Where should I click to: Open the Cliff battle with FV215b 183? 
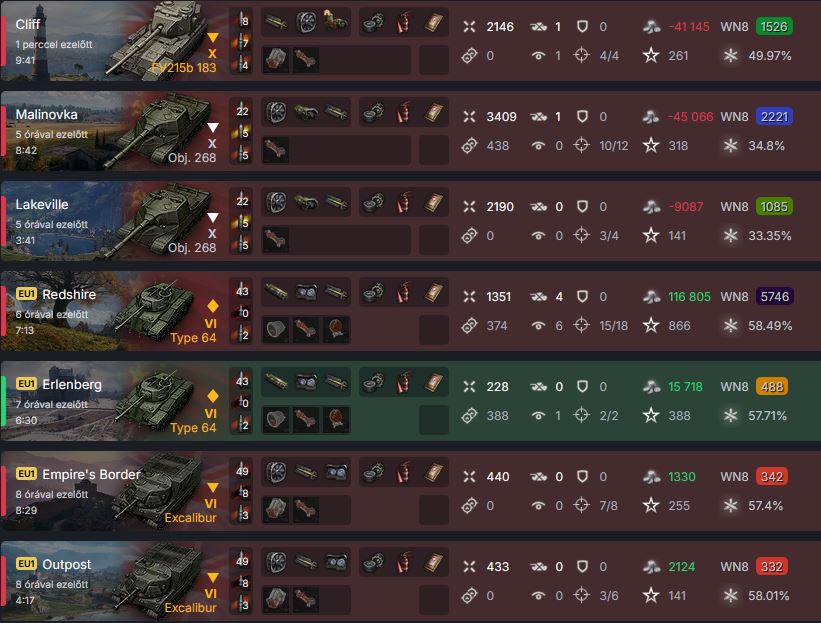click(410, 41)
